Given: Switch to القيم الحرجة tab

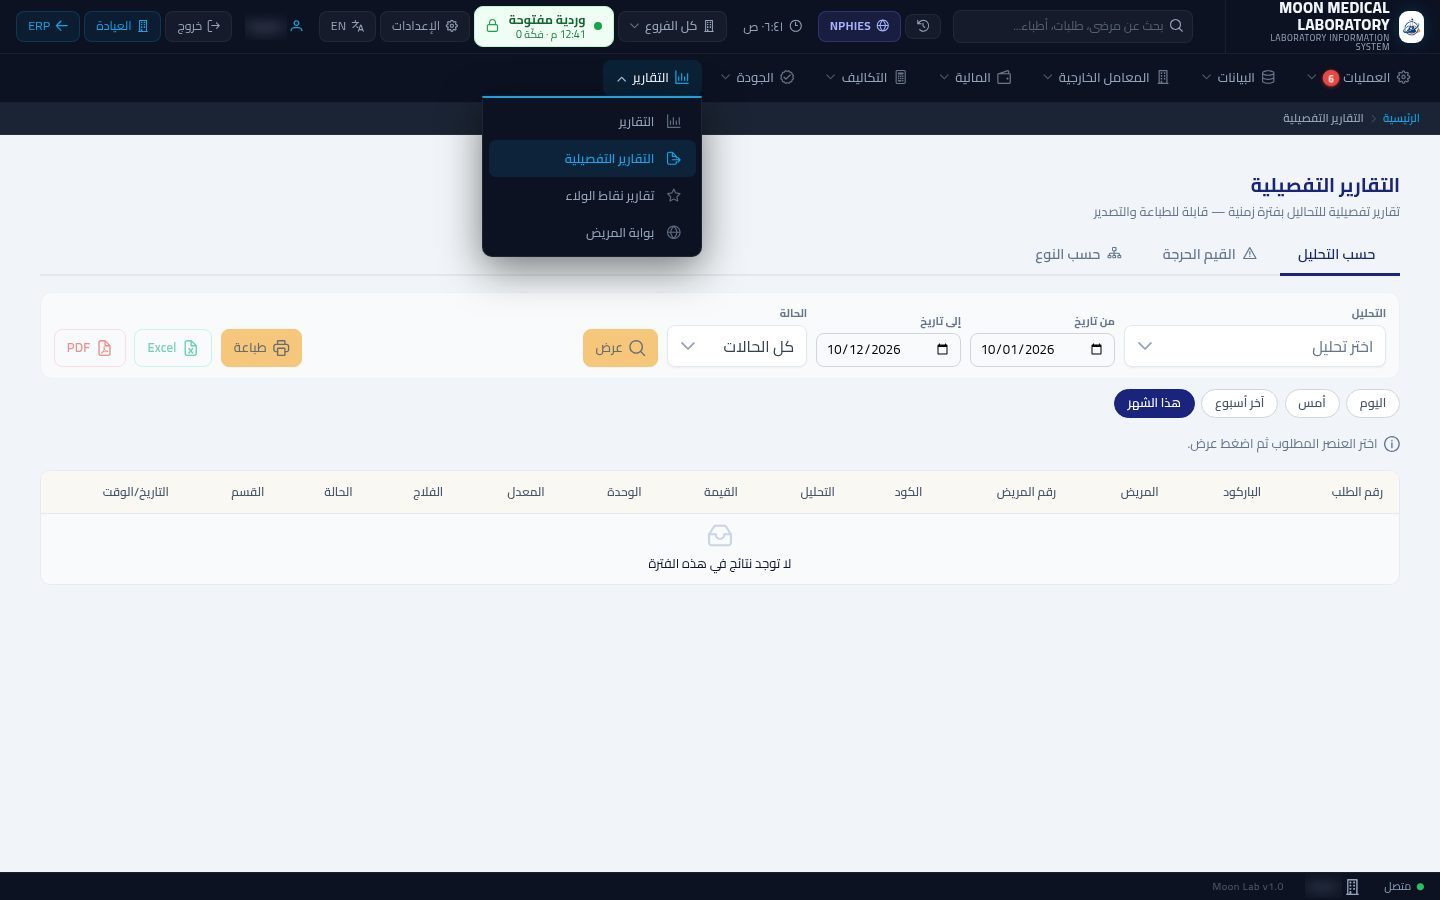Looking at the screenshot, I should [1209, 254].
